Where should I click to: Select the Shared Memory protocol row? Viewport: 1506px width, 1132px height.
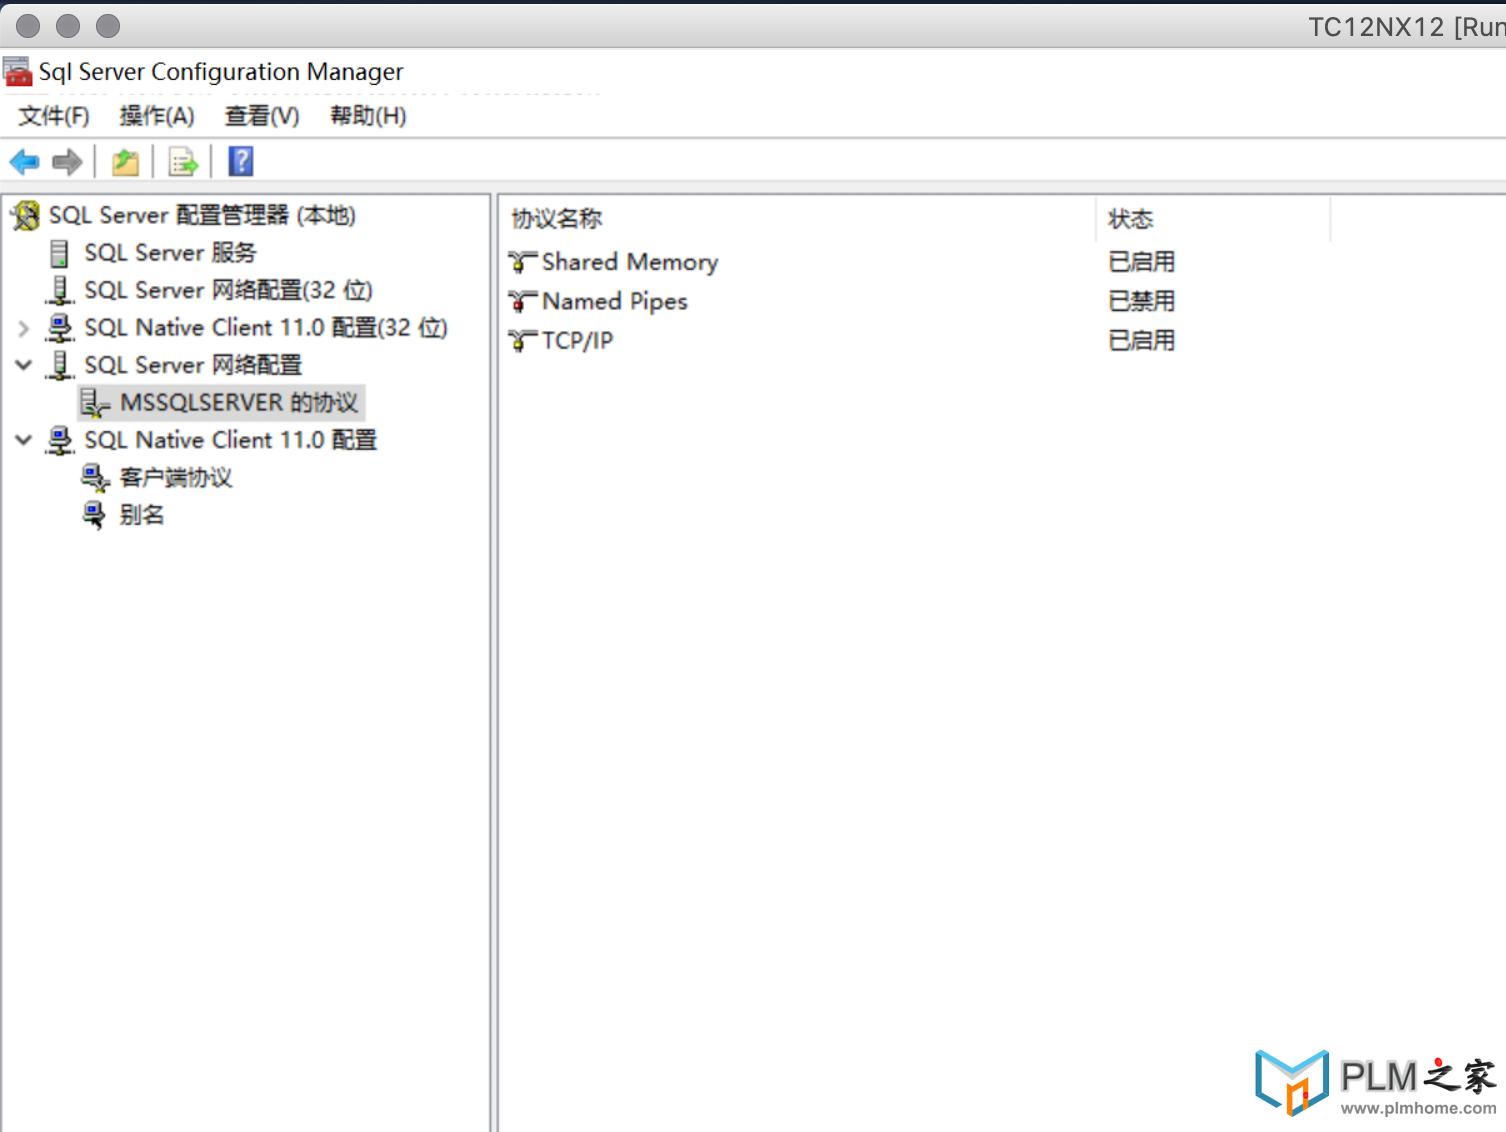click(x=630, y=262)
